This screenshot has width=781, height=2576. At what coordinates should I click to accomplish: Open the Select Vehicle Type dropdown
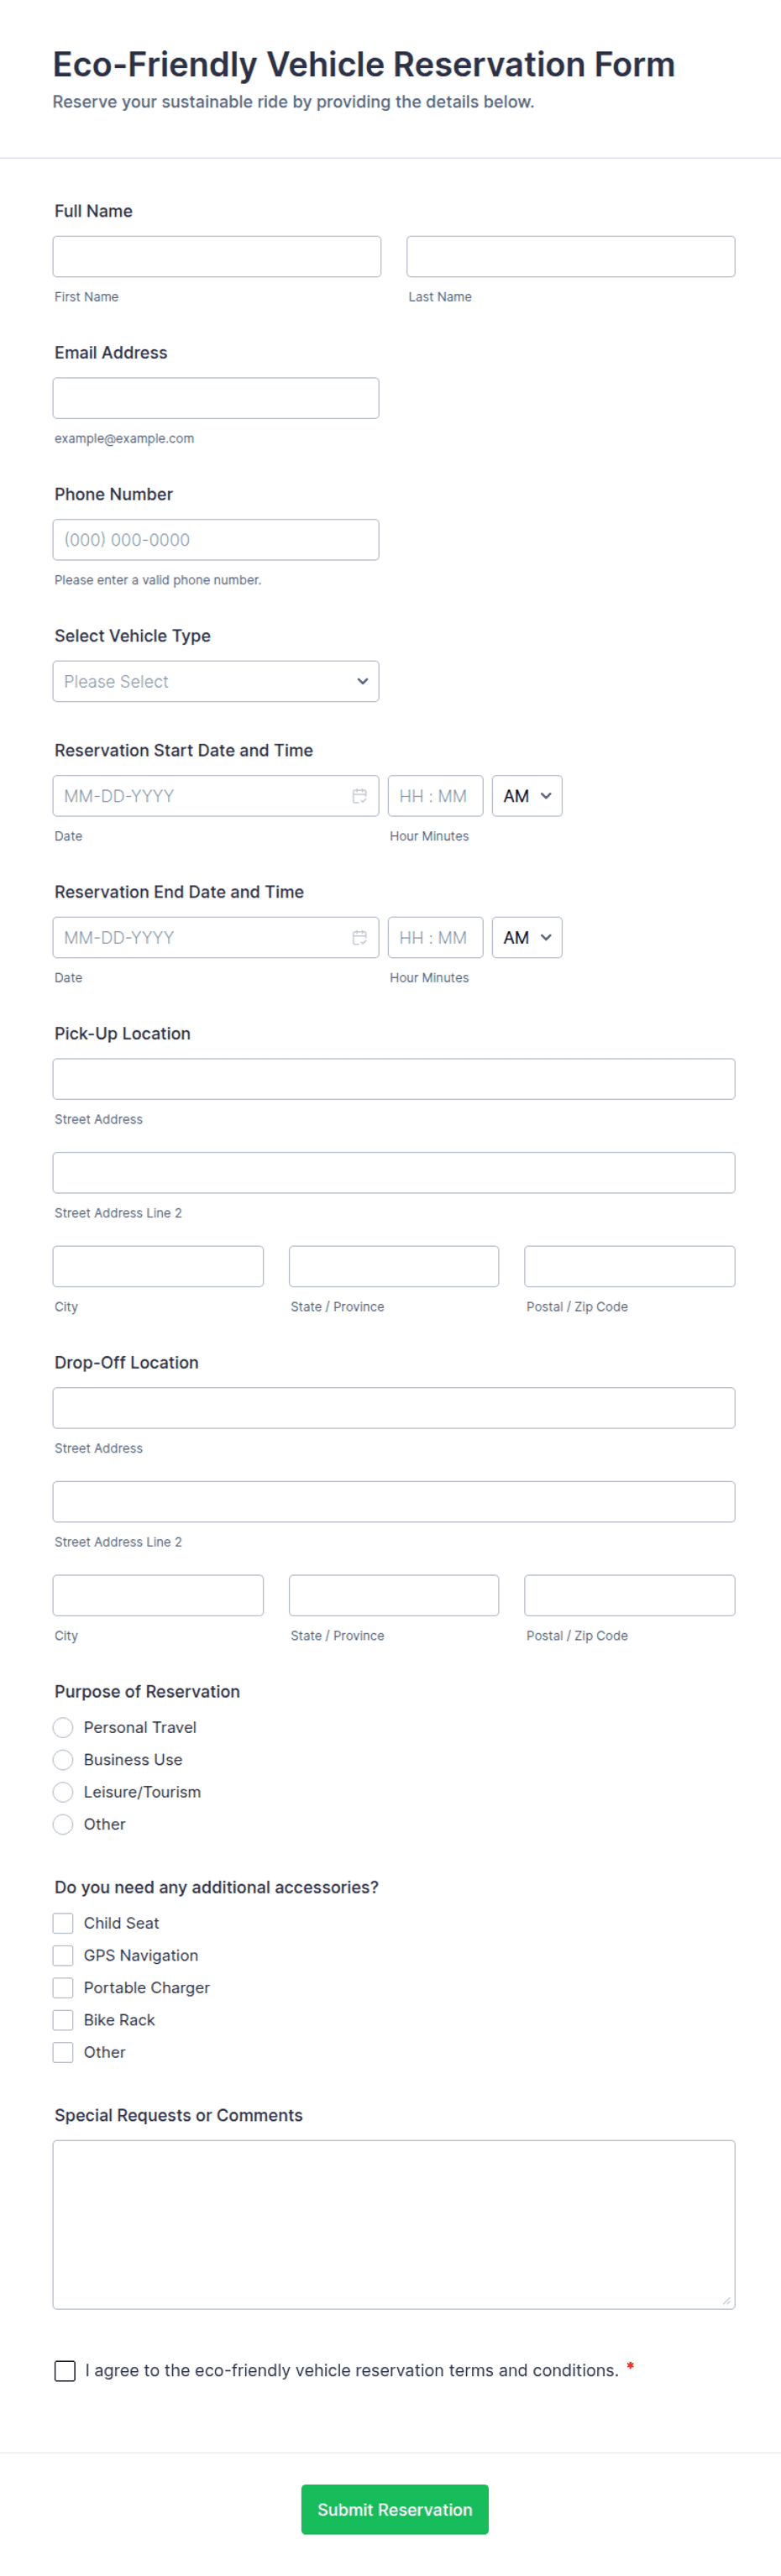(x=216, y=681)
